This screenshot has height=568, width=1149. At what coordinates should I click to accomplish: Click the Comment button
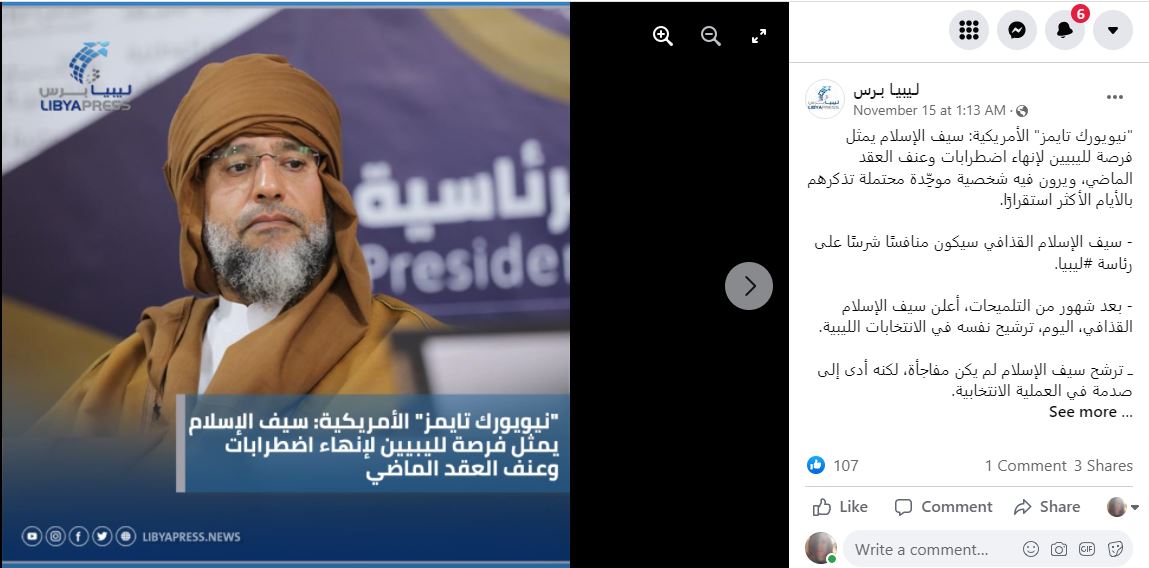pyautogui.click(x=944, y=507)
